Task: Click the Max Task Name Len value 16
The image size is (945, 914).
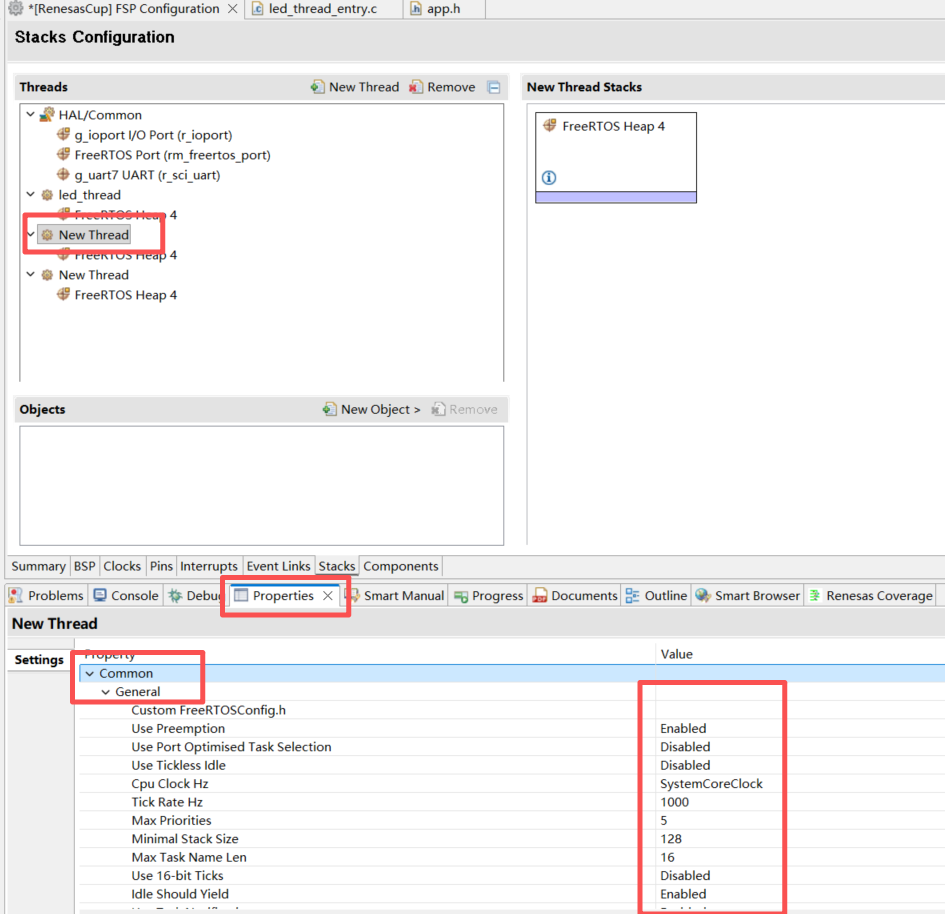Action: 667,857
